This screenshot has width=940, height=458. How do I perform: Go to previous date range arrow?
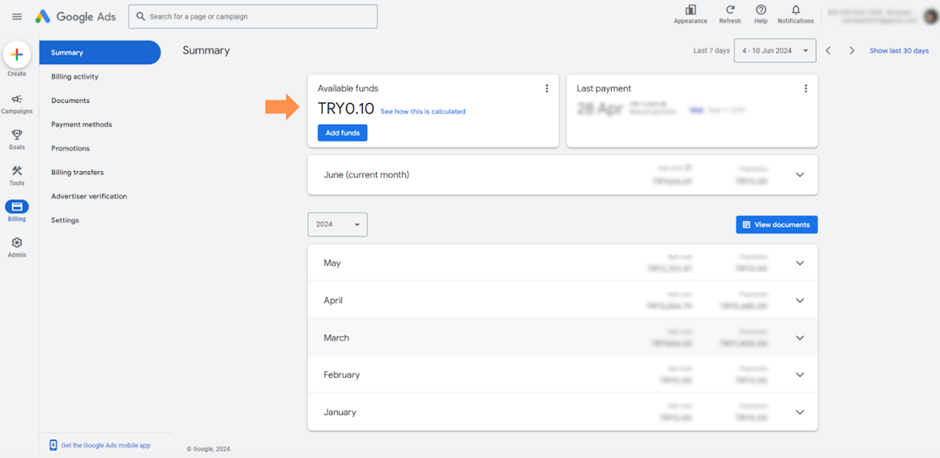(828, 51)
